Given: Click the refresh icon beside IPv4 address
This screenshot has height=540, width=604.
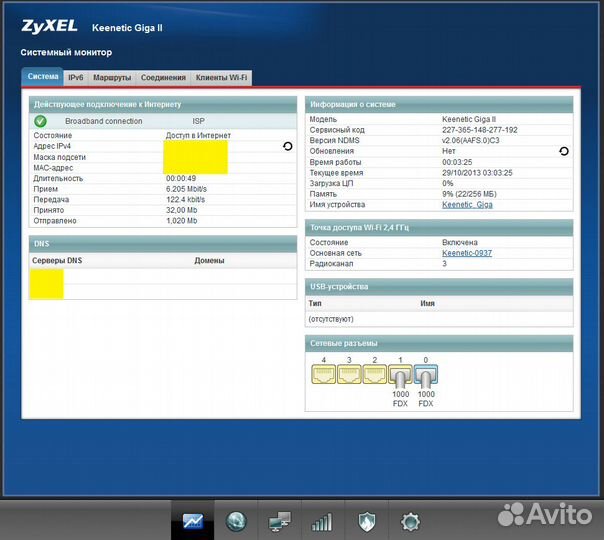Looking at the screenshot, I should 288,146.
